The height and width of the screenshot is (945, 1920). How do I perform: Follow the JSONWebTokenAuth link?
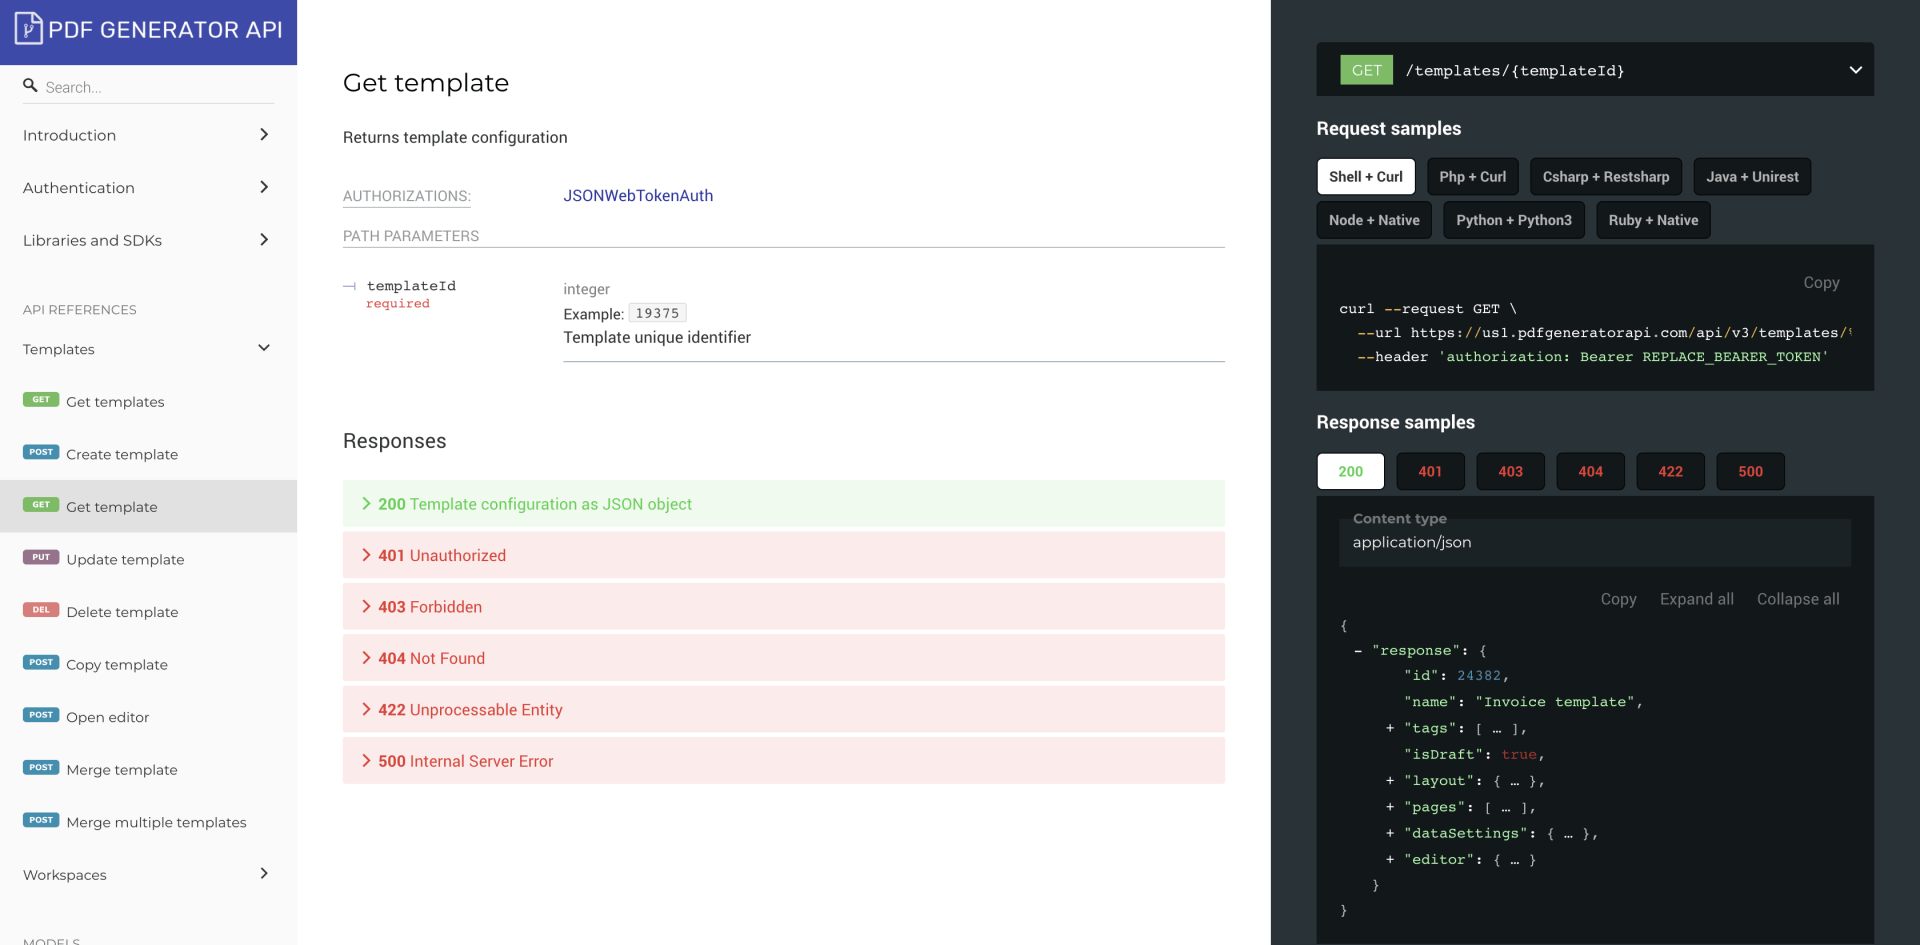pos(638,196)
